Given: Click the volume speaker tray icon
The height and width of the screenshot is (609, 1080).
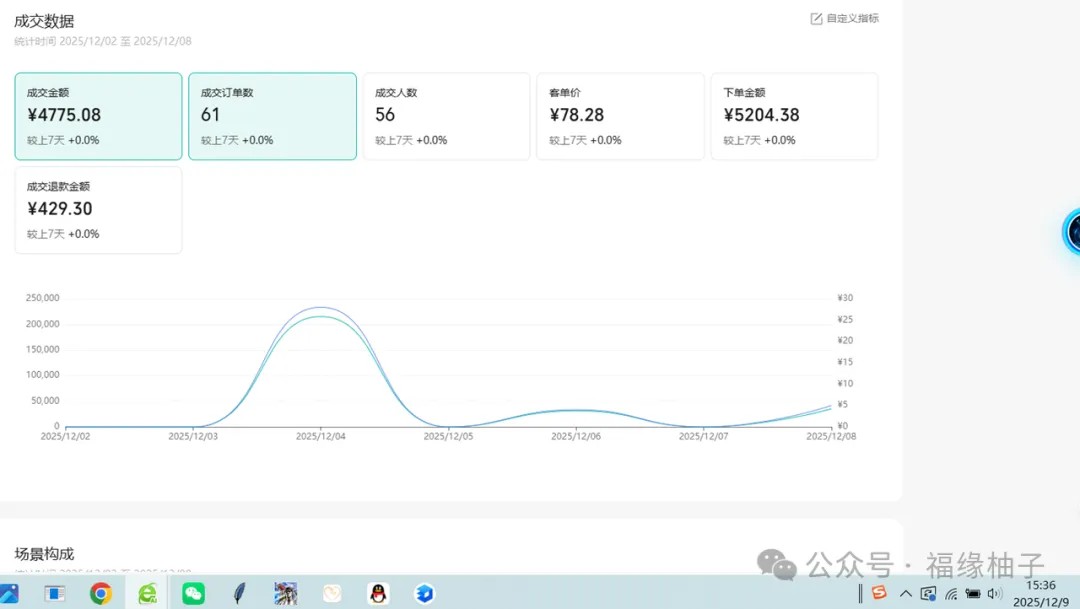Looking at the screenshot, I should pyautogui.click(x=994, y=594).
